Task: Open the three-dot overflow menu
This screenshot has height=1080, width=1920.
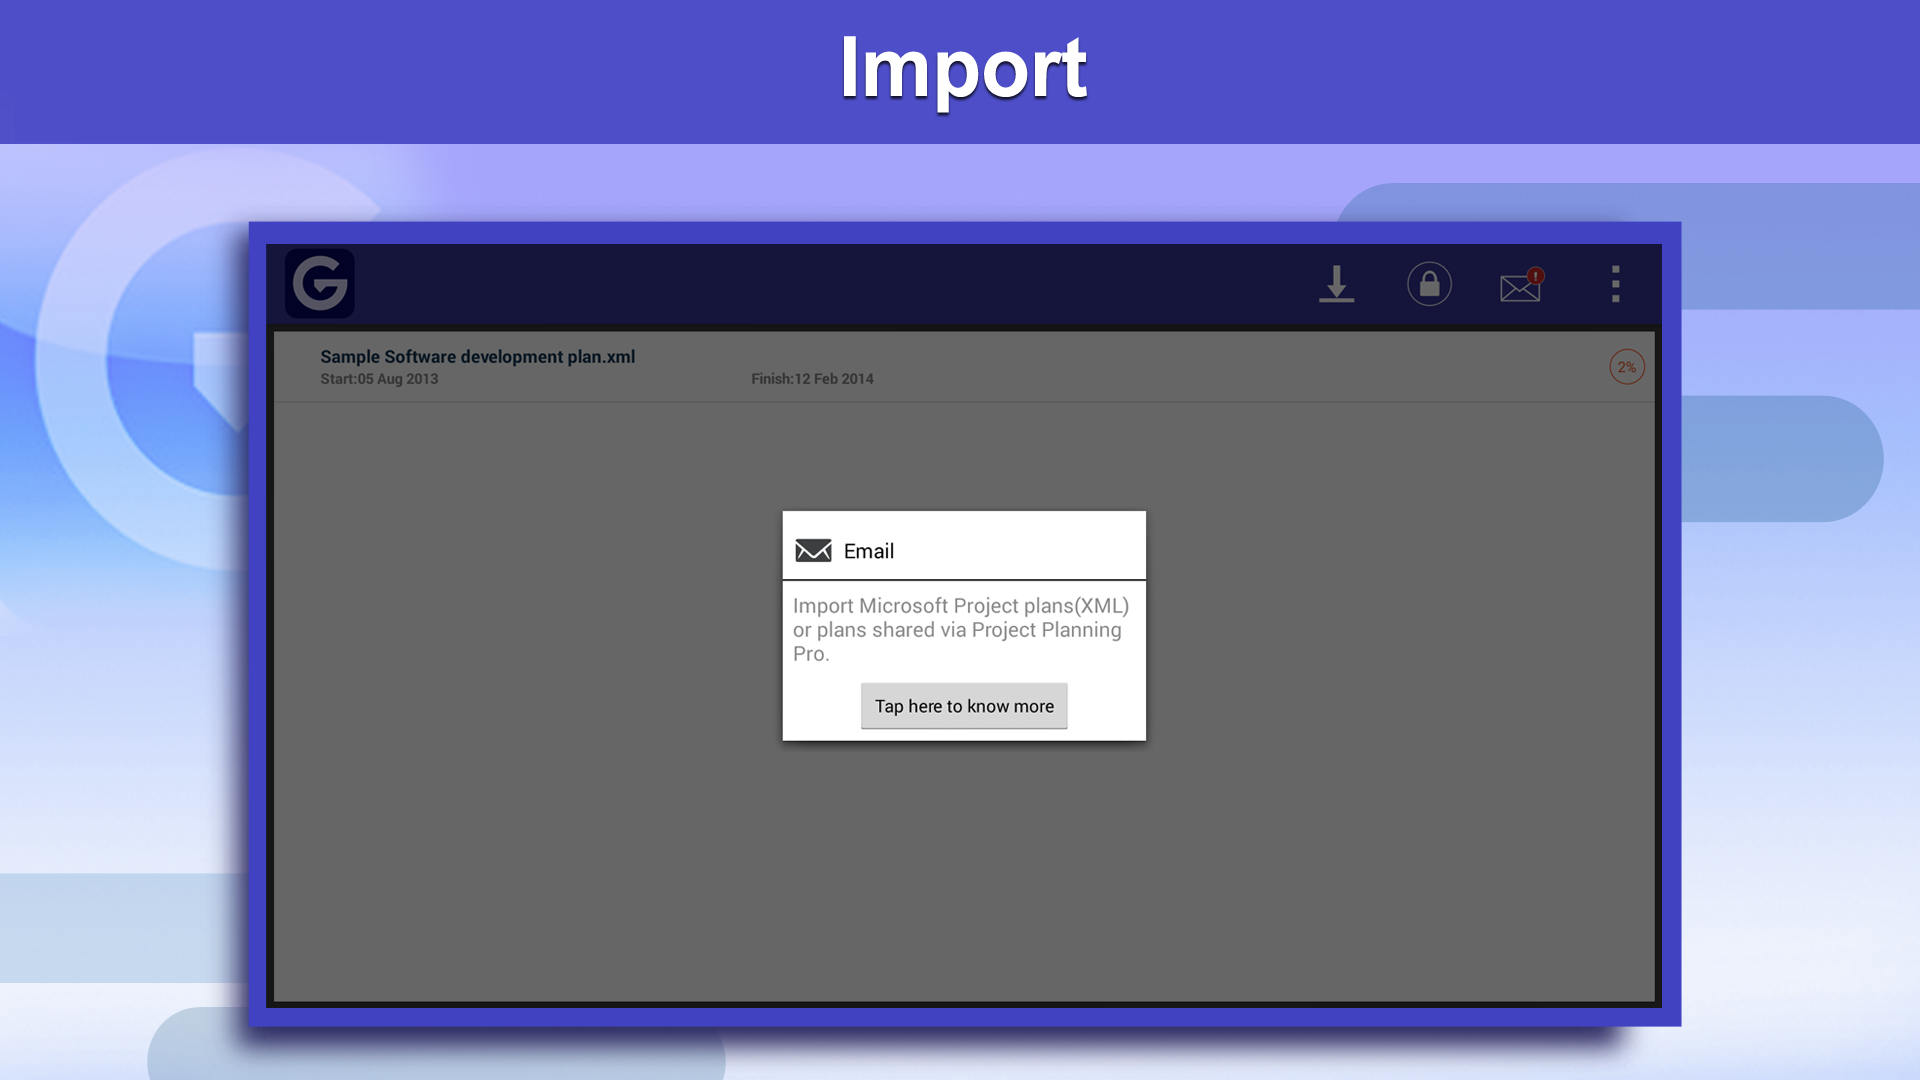Action: [x=1615, y=284]
